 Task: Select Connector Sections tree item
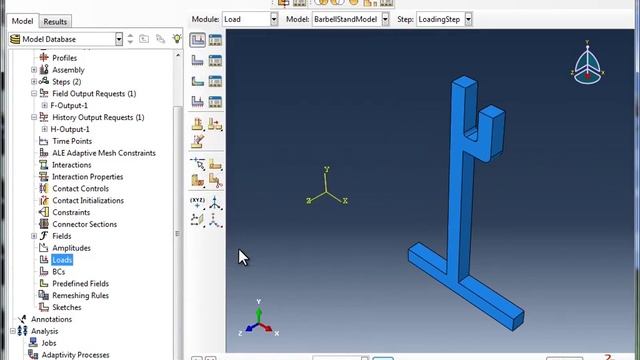84,224
